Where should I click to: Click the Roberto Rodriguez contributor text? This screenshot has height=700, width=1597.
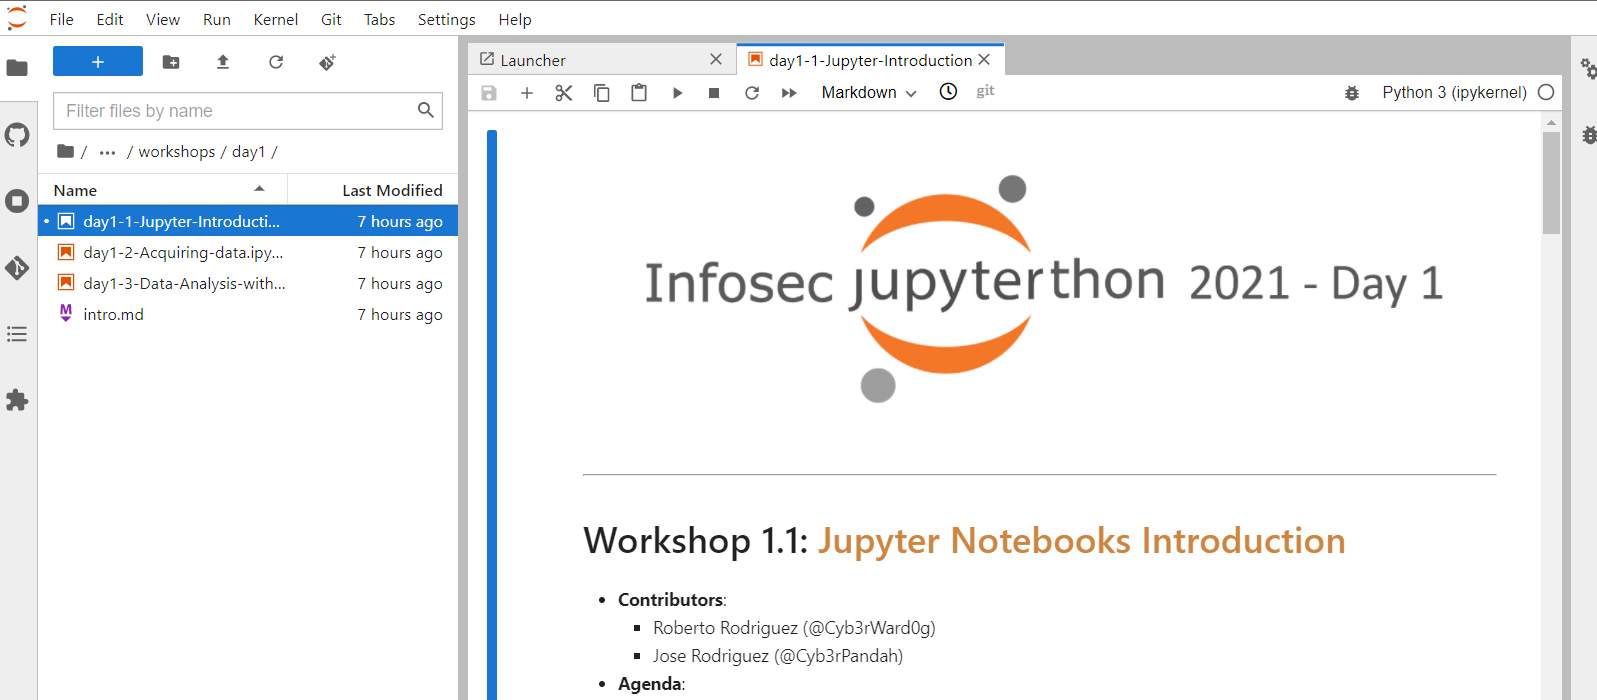point(794,628)
